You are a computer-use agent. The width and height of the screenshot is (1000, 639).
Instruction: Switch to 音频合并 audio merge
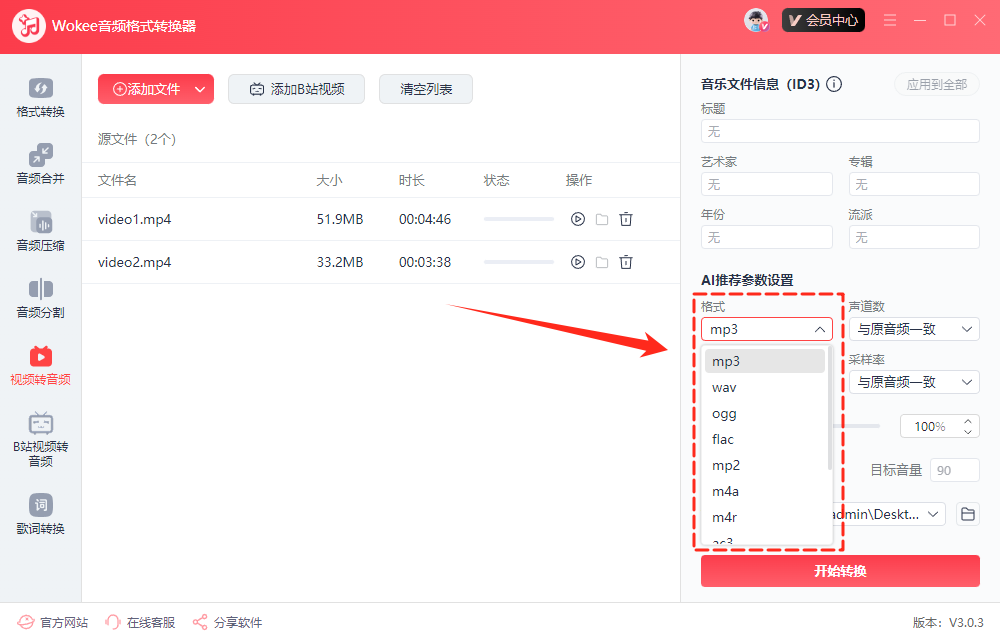click(40, 165)
